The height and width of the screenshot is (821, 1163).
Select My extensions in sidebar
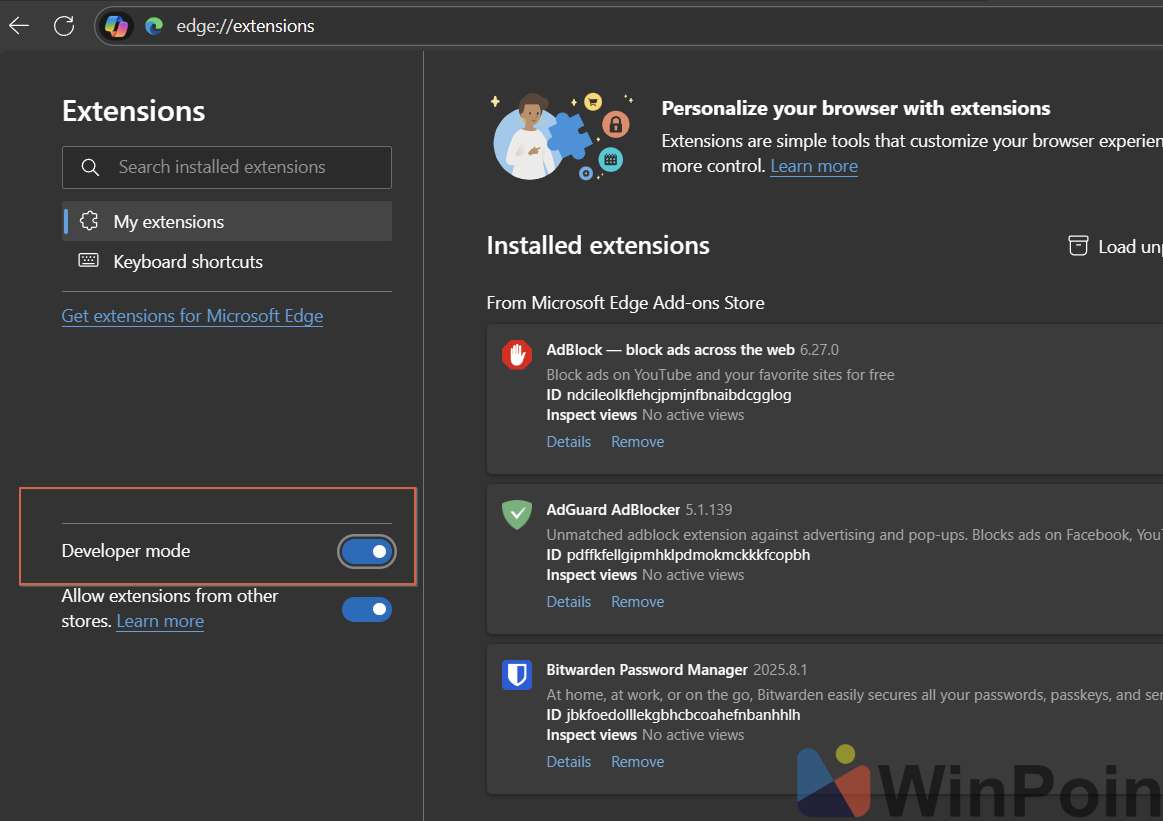point(227,221)
